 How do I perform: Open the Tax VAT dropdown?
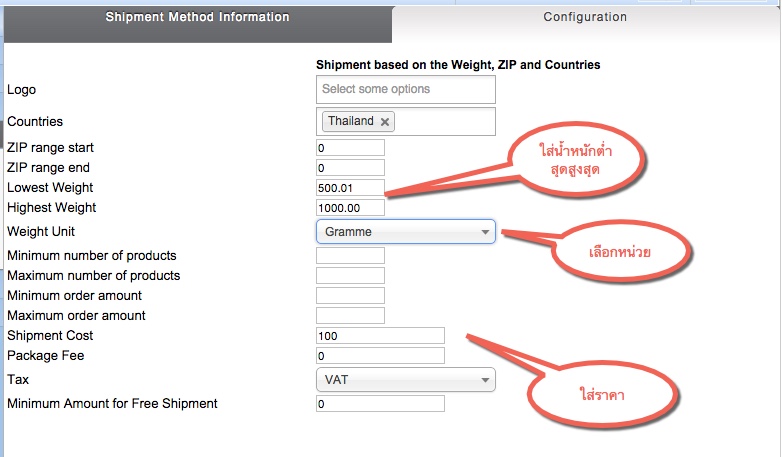coord(405,380)
